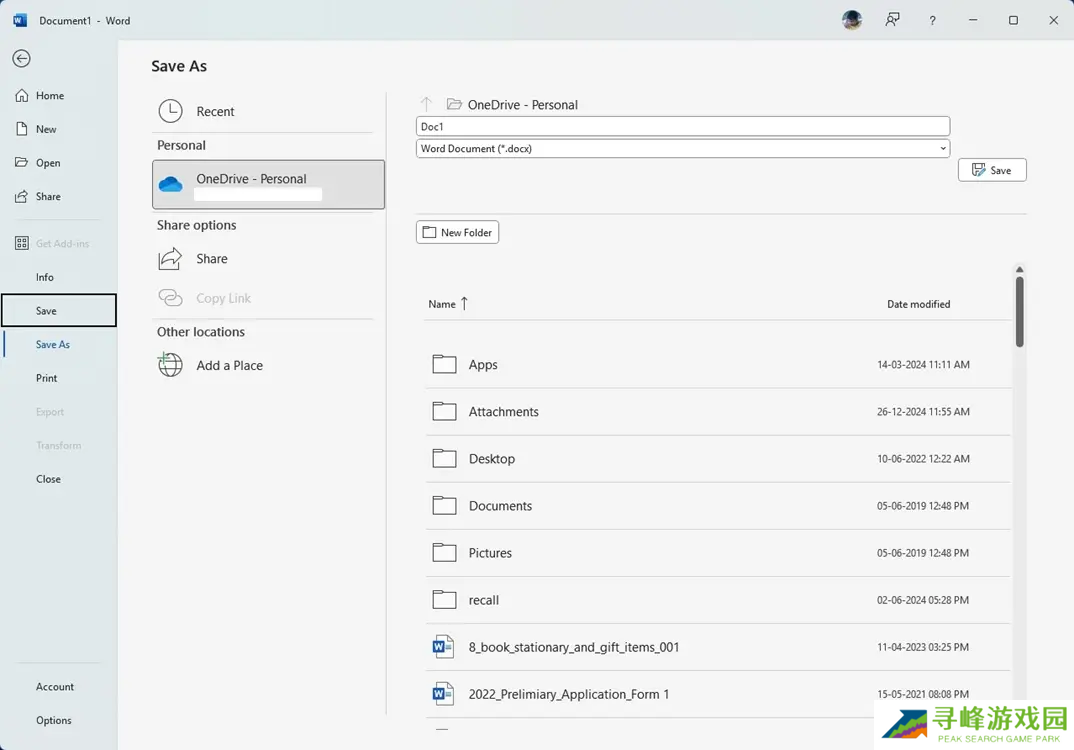Viewport: 1074px width, 750px height.
Task: Click the back arrow to exit Backstage
Action: (x=21, y=59)
